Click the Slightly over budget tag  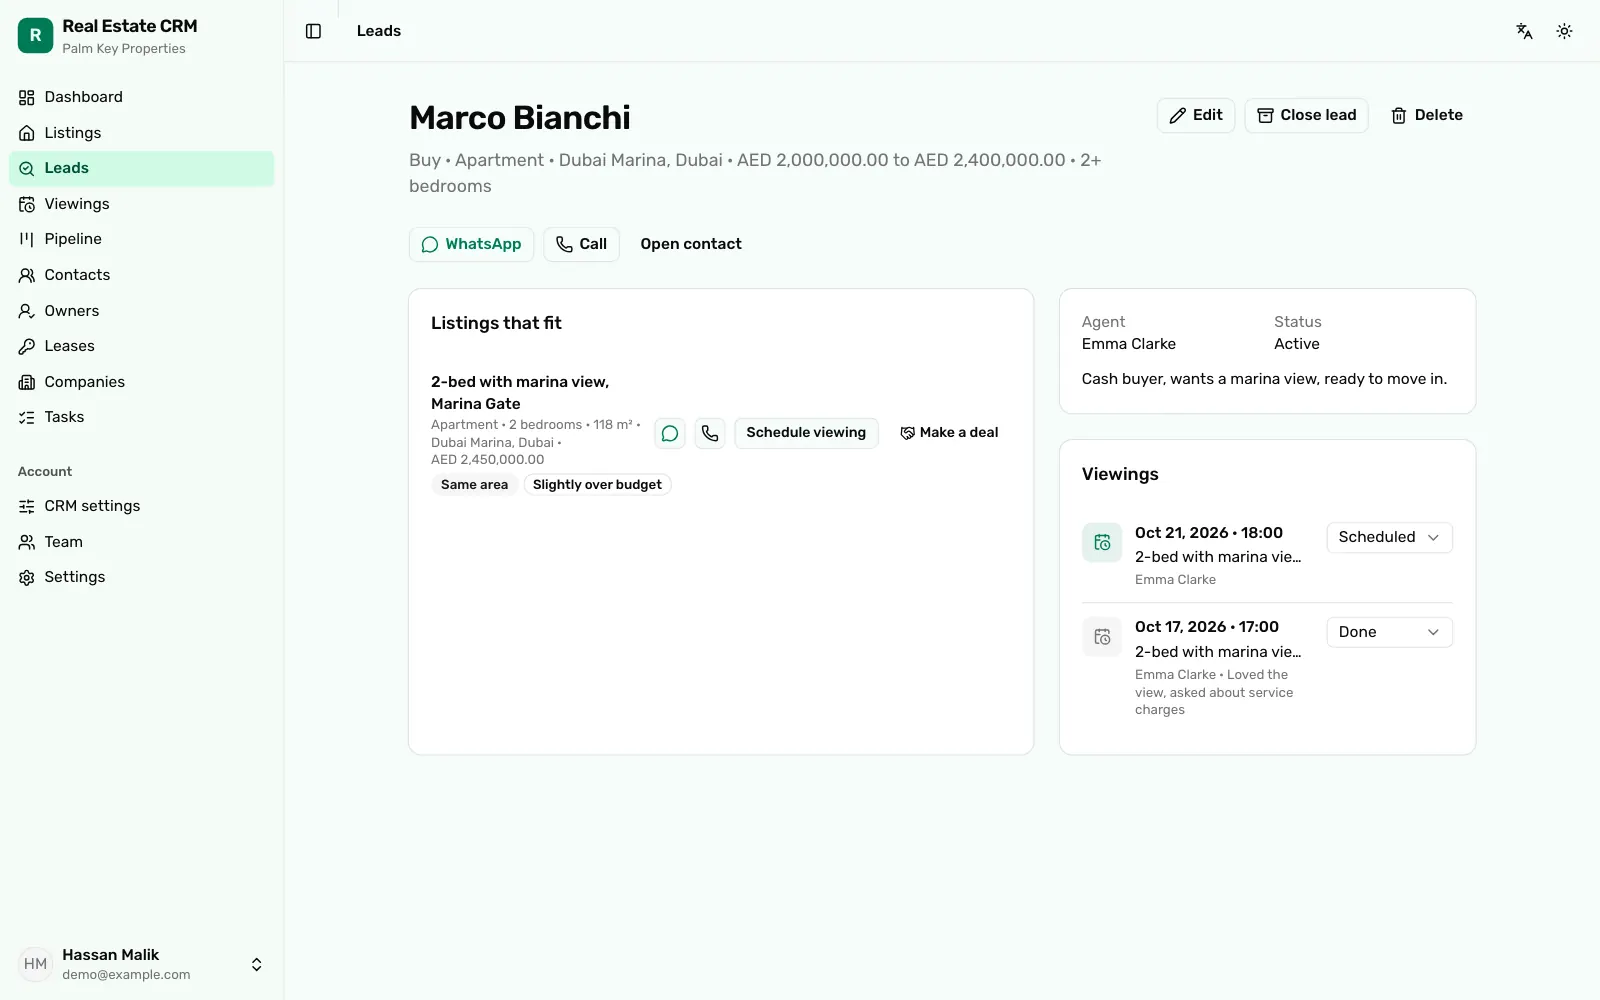pos(597,485)
